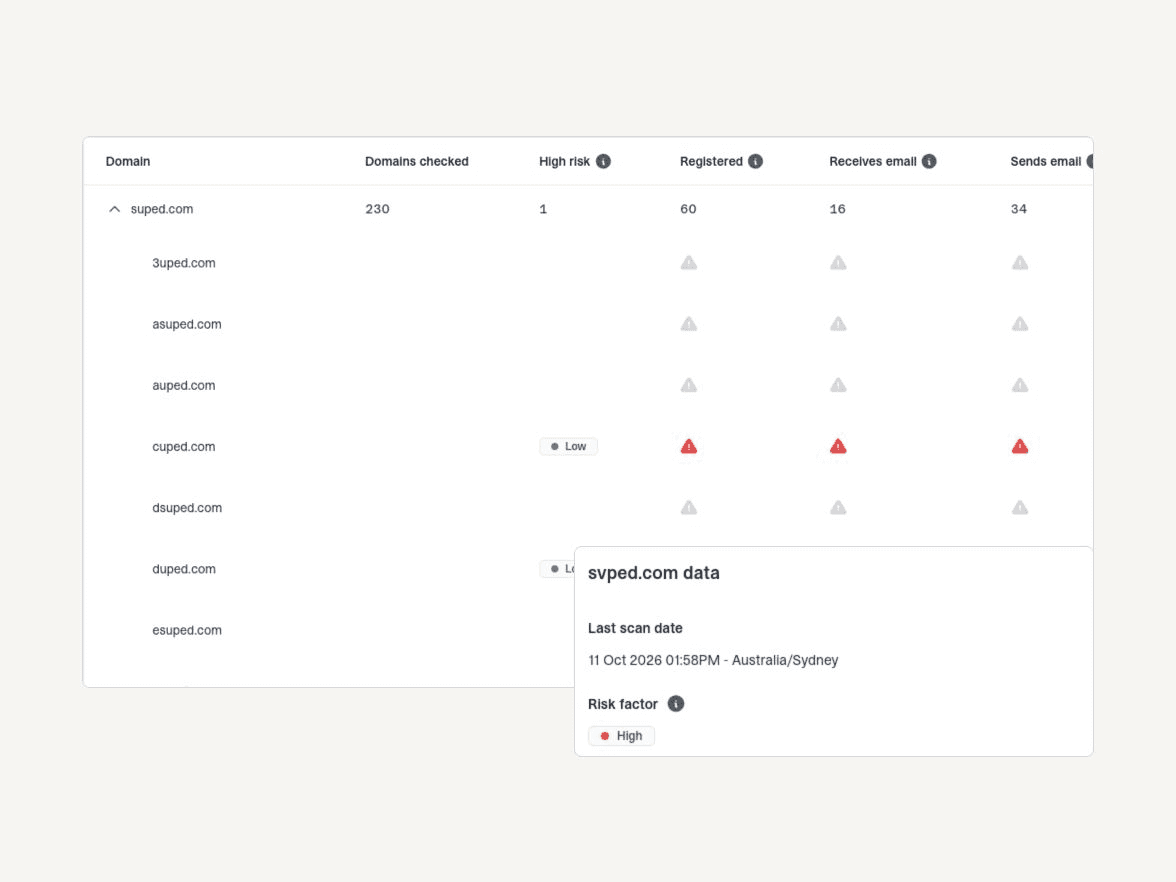Click the Low risk badge for cuped.com
Viewport: 1176px width, 882px height.
click(568, 446)
